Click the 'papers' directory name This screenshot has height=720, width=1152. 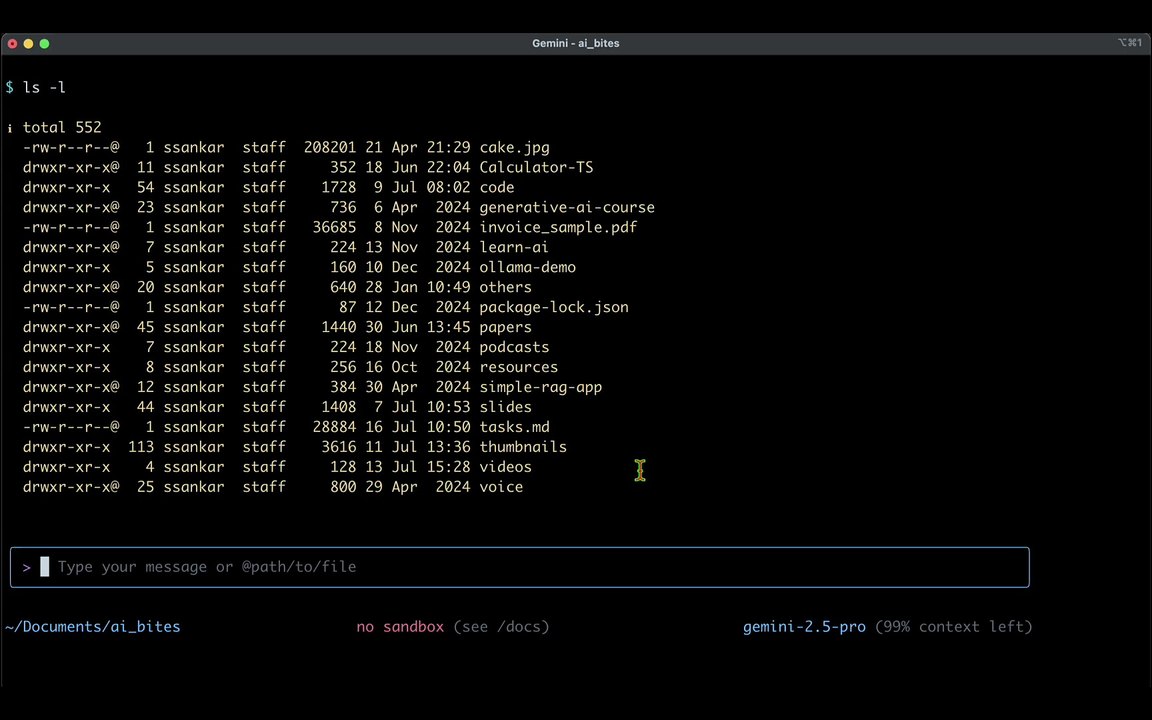(505, 327)
